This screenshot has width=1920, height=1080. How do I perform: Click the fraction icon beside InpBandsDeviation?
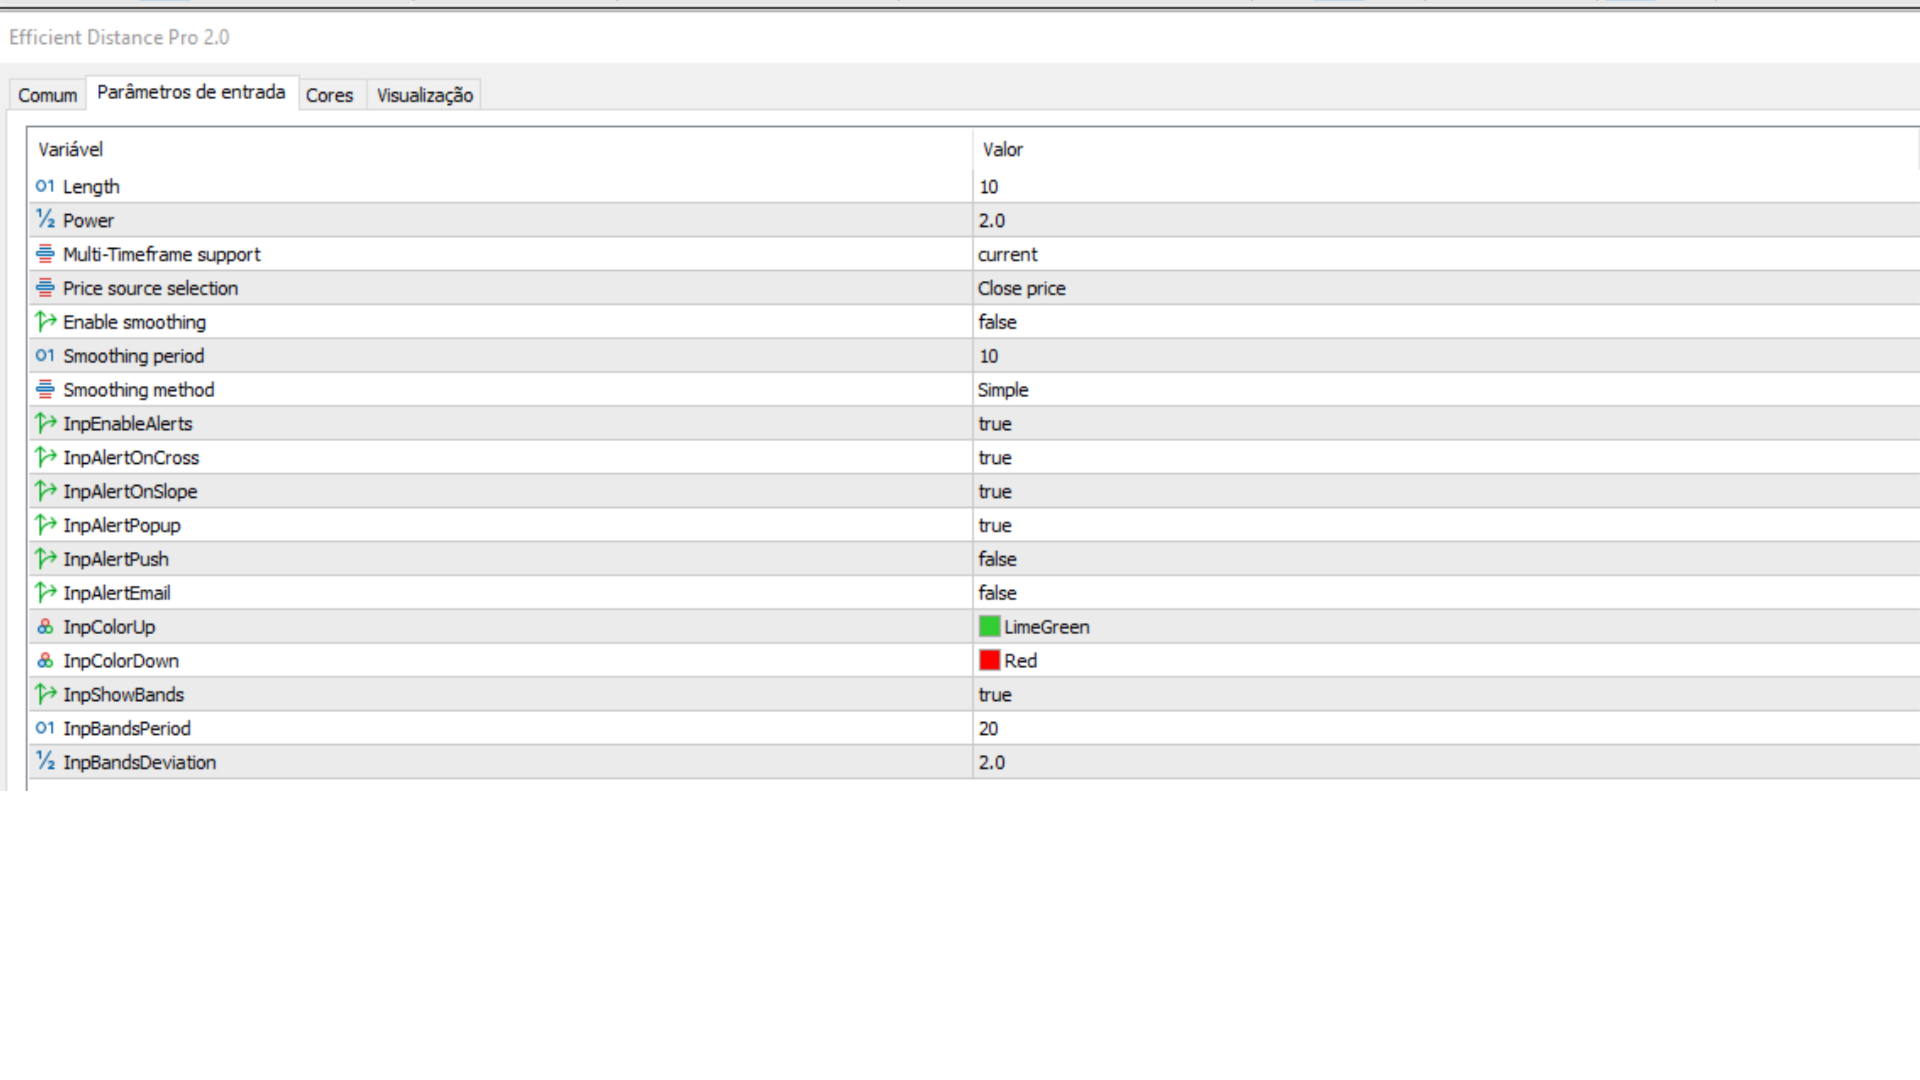[x=45, y=762]
